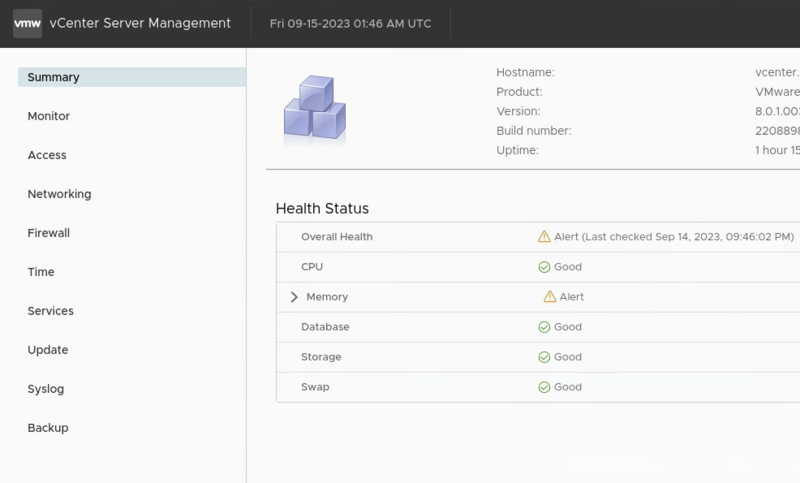Click the vCenter Server Management title
The width and height of the screenshot is (800, 483).
(x=140, y=23)
